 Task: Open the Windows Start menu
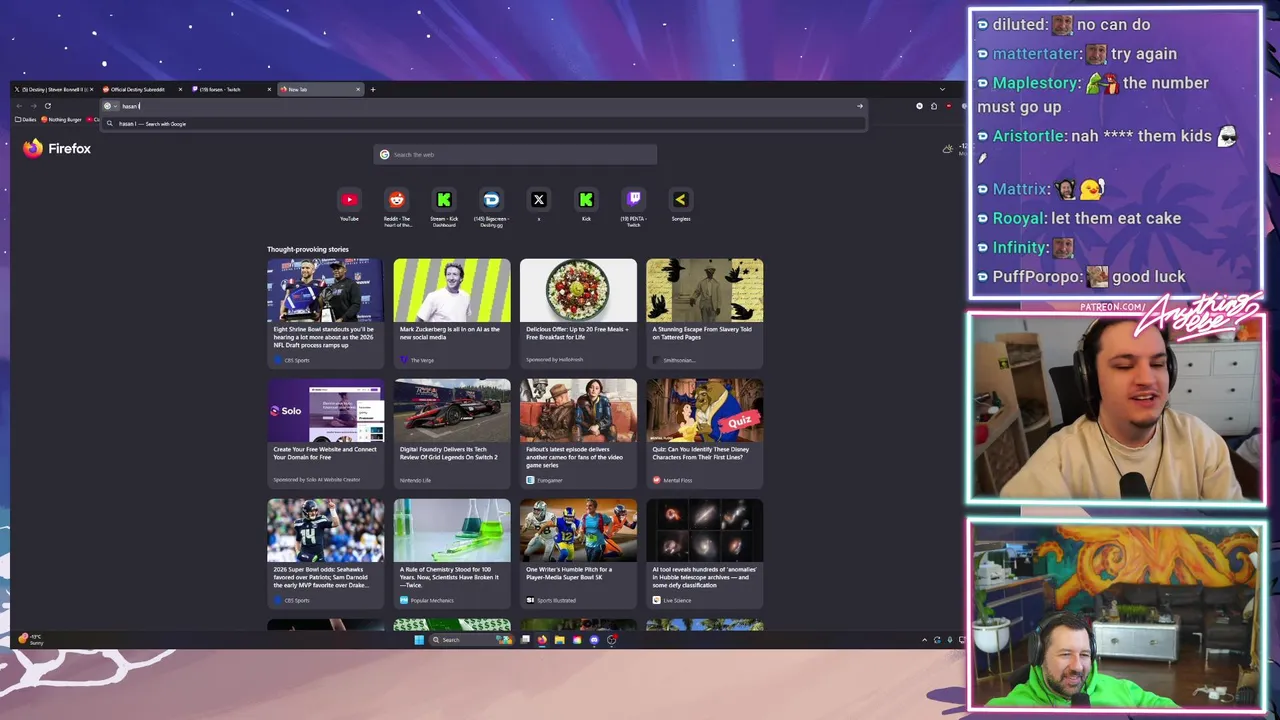pos(419,640)
